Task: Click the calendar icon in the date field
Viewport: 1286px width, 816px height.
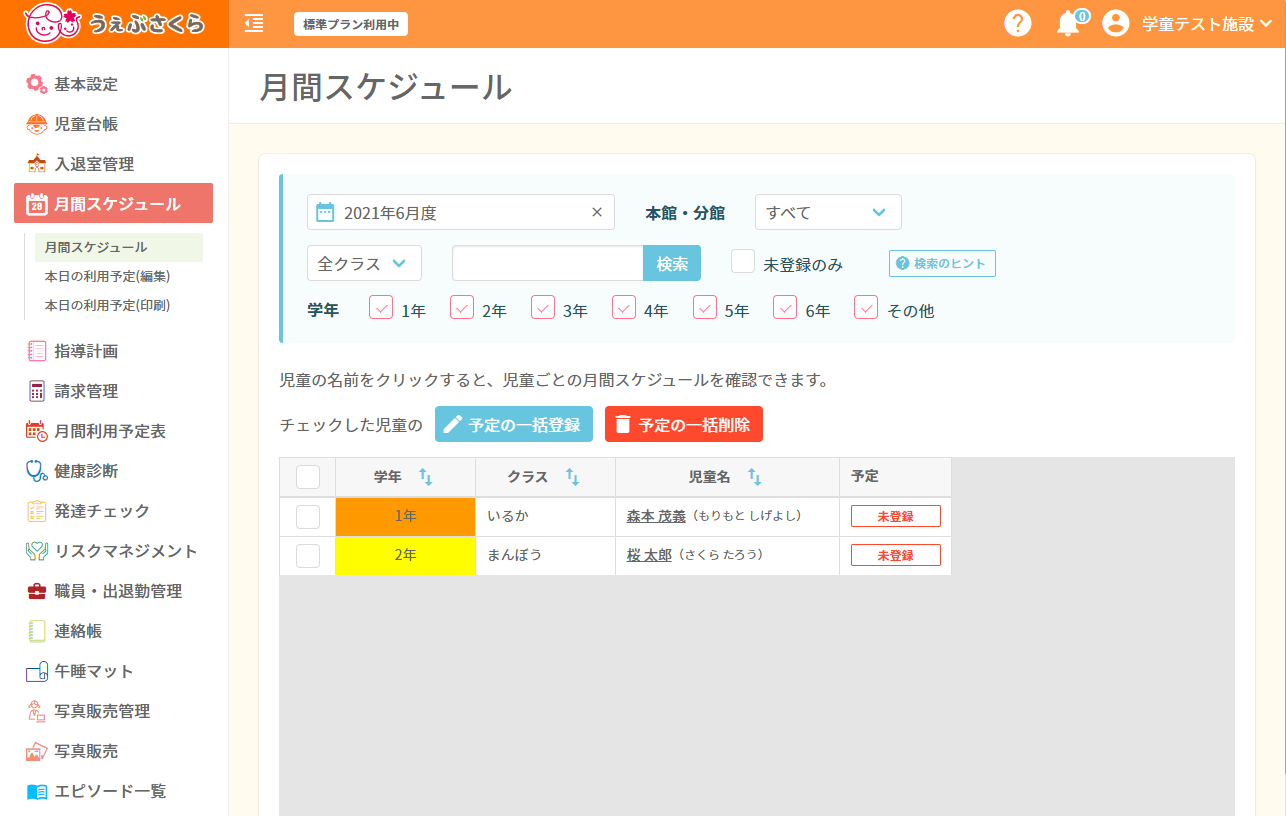Action: (x=325, y=212)
